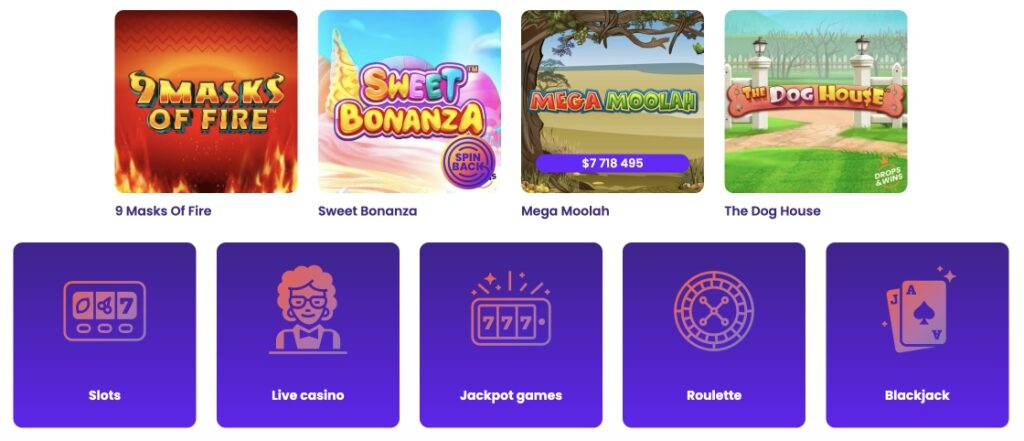Click the Spin Back badge on Sweet Bonanza
Viewport: 1024px width, 441px height.
click(469, 162)
